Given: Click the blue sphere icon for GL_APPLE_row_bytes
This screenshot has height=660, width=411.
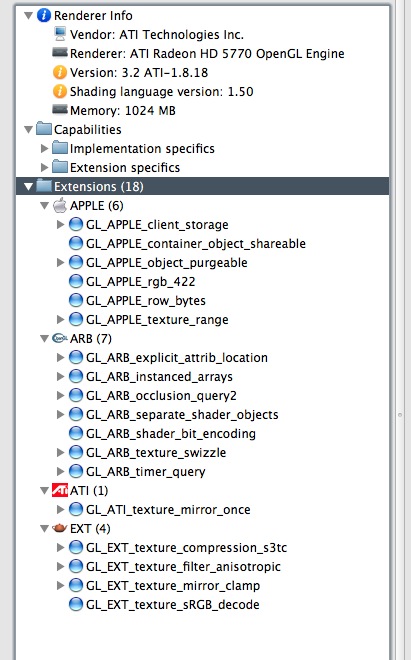Looking at the screenshot, I should (x=76, y=300).
